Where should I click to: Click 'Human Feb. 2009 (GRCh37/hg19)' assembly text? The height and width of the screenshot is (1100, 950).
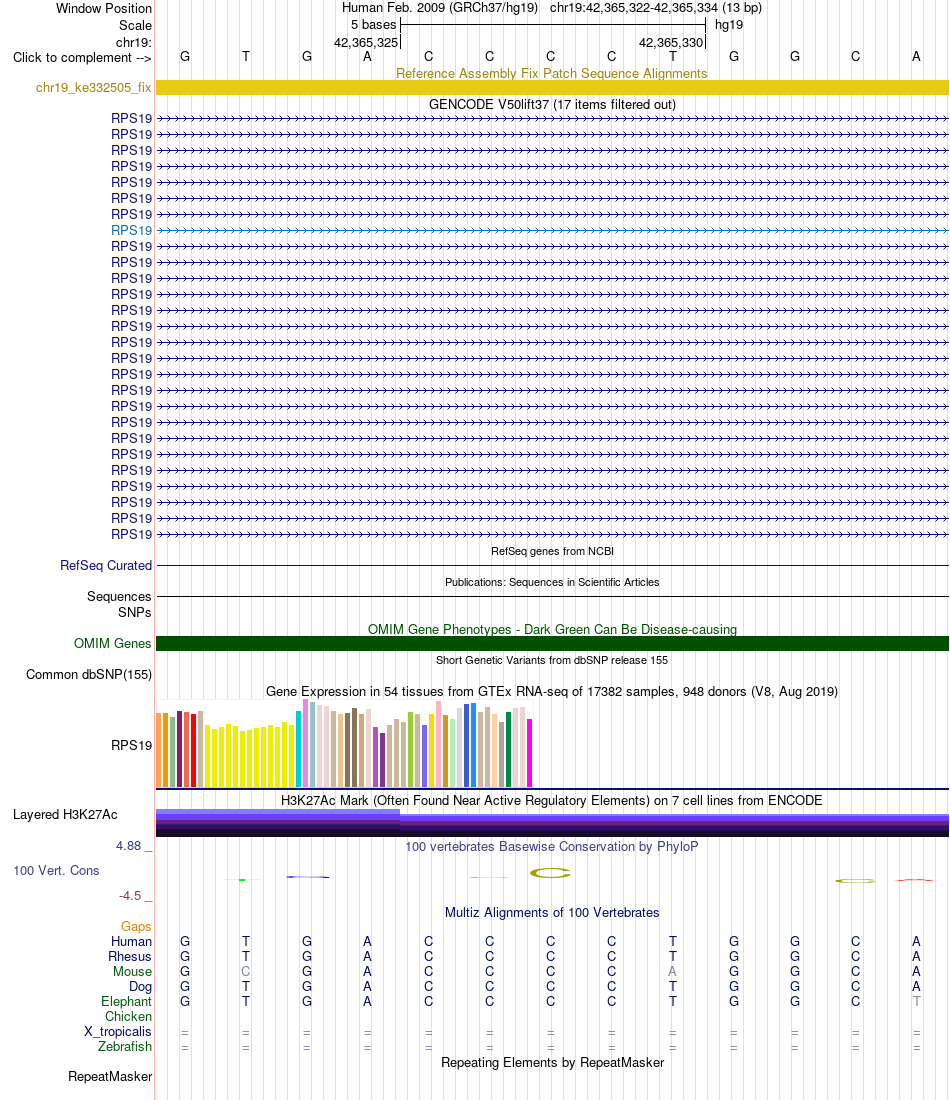tap(440, 8)
